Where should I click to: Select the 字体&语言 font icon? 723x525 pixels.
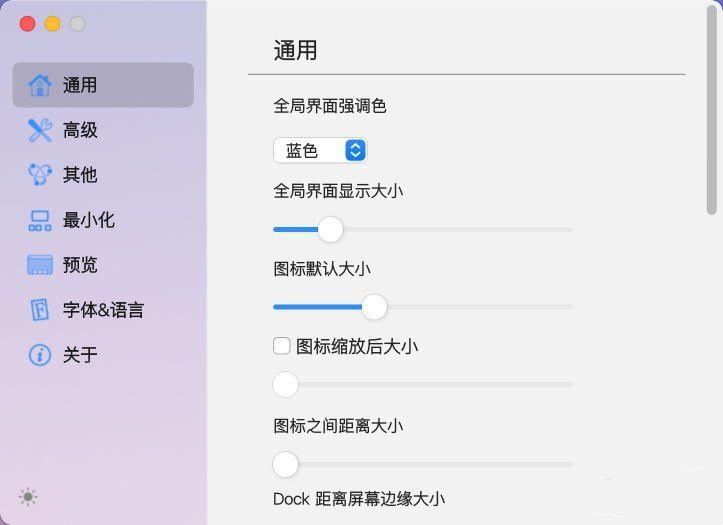coord(40,310)
